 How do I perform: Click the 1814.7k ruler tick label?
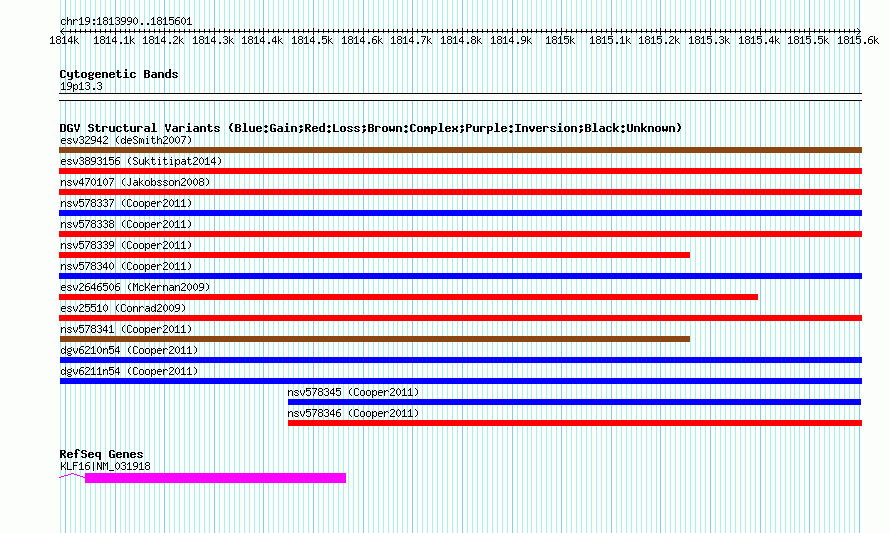click(412, 40)
